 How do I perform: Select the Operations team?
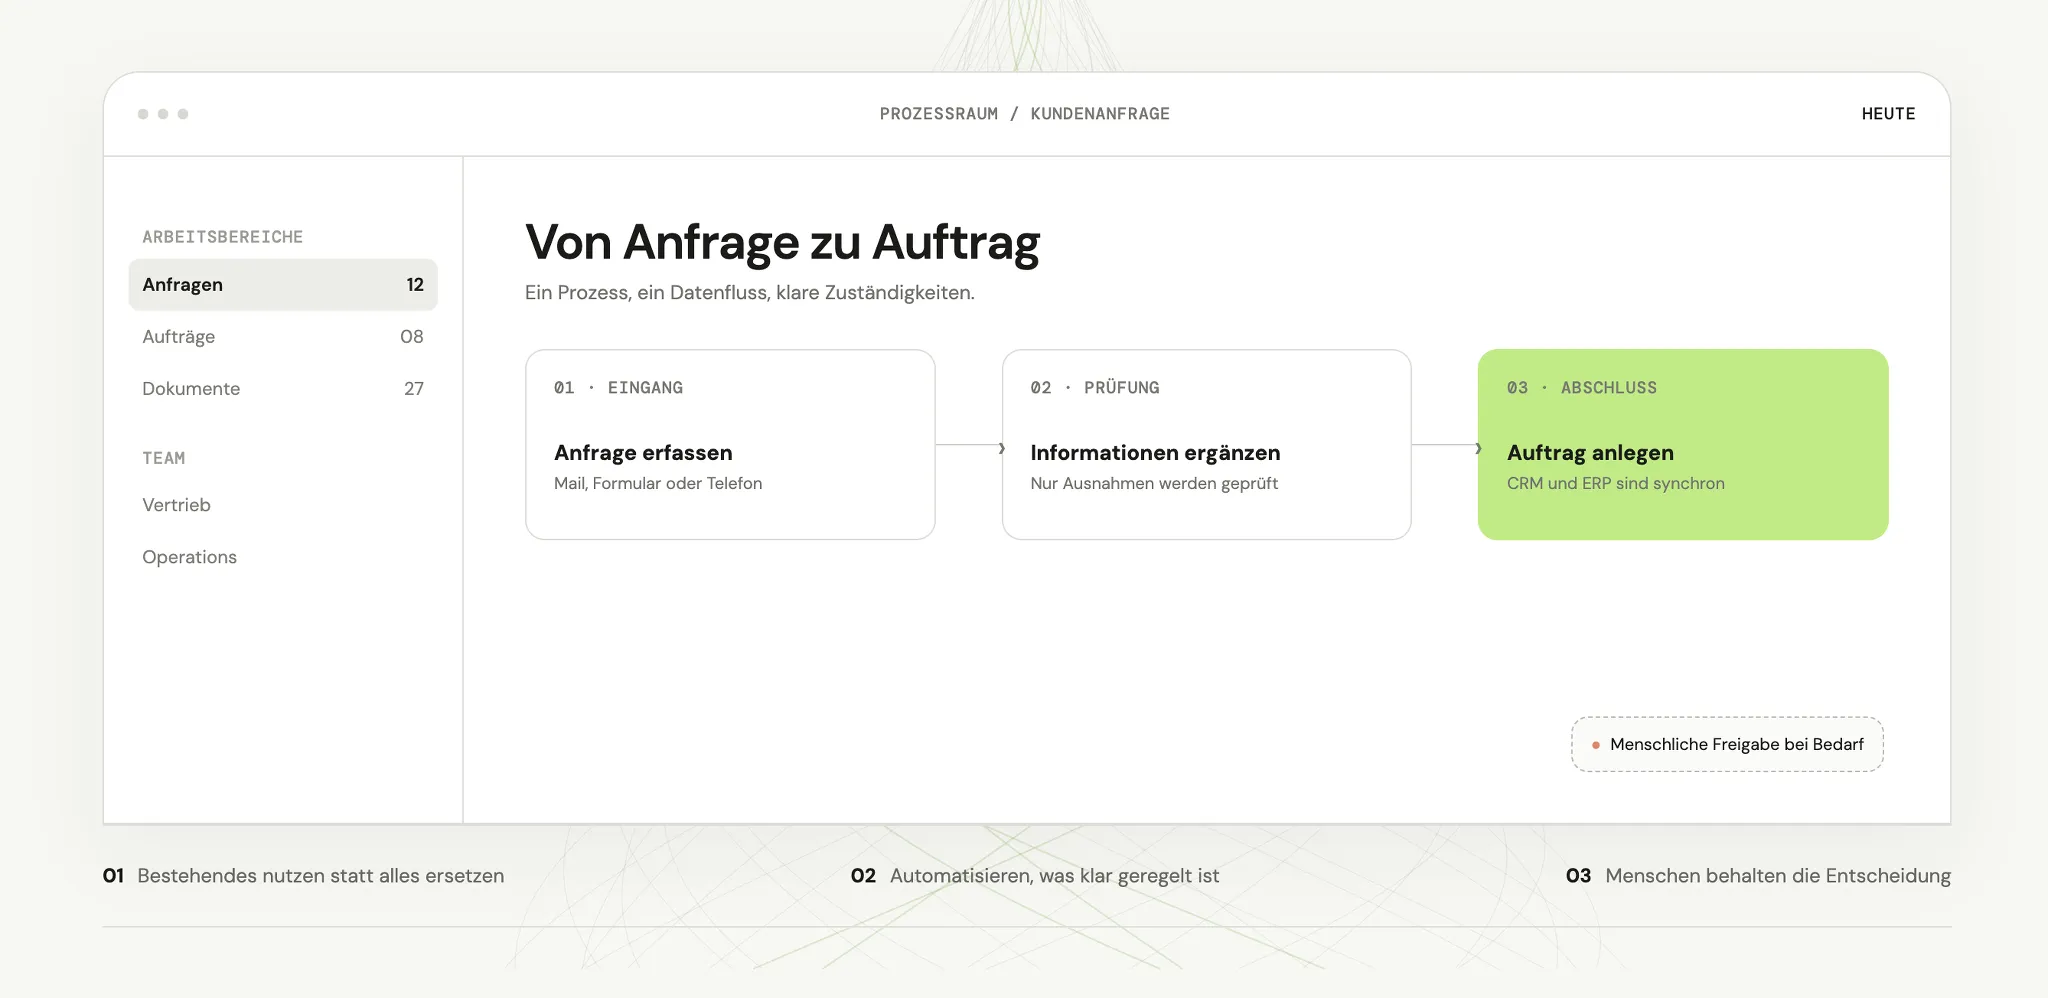(x=189, y=557)
